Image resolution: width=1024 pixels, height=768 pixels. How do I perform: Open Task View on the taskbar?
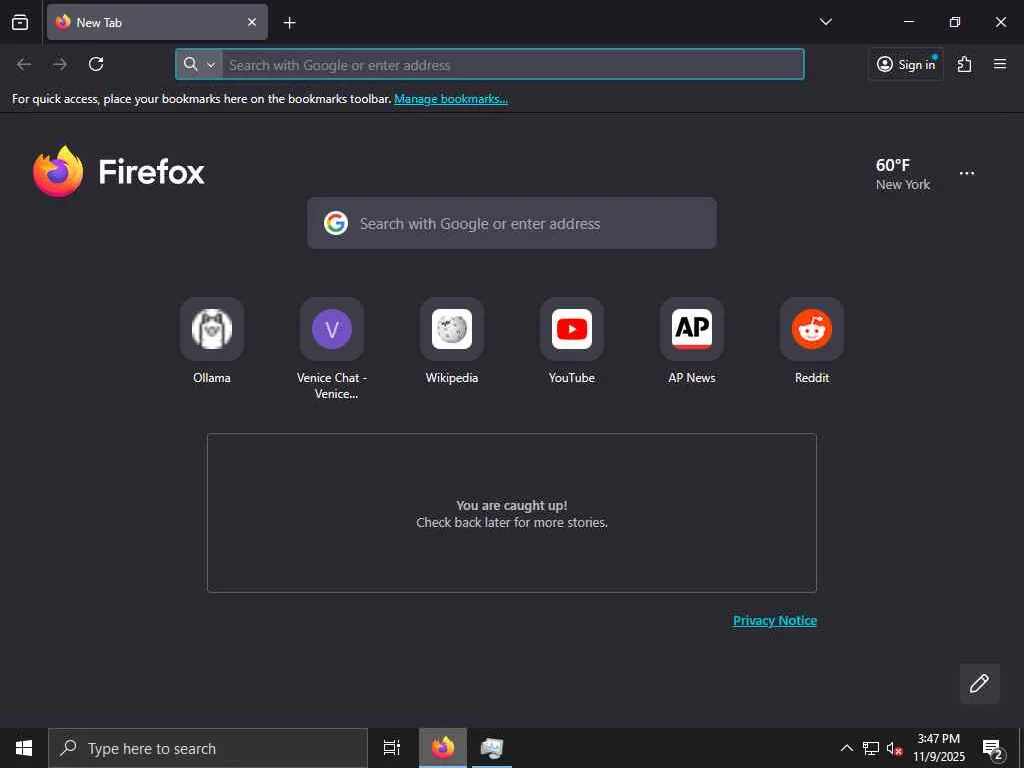coord(392,748)
